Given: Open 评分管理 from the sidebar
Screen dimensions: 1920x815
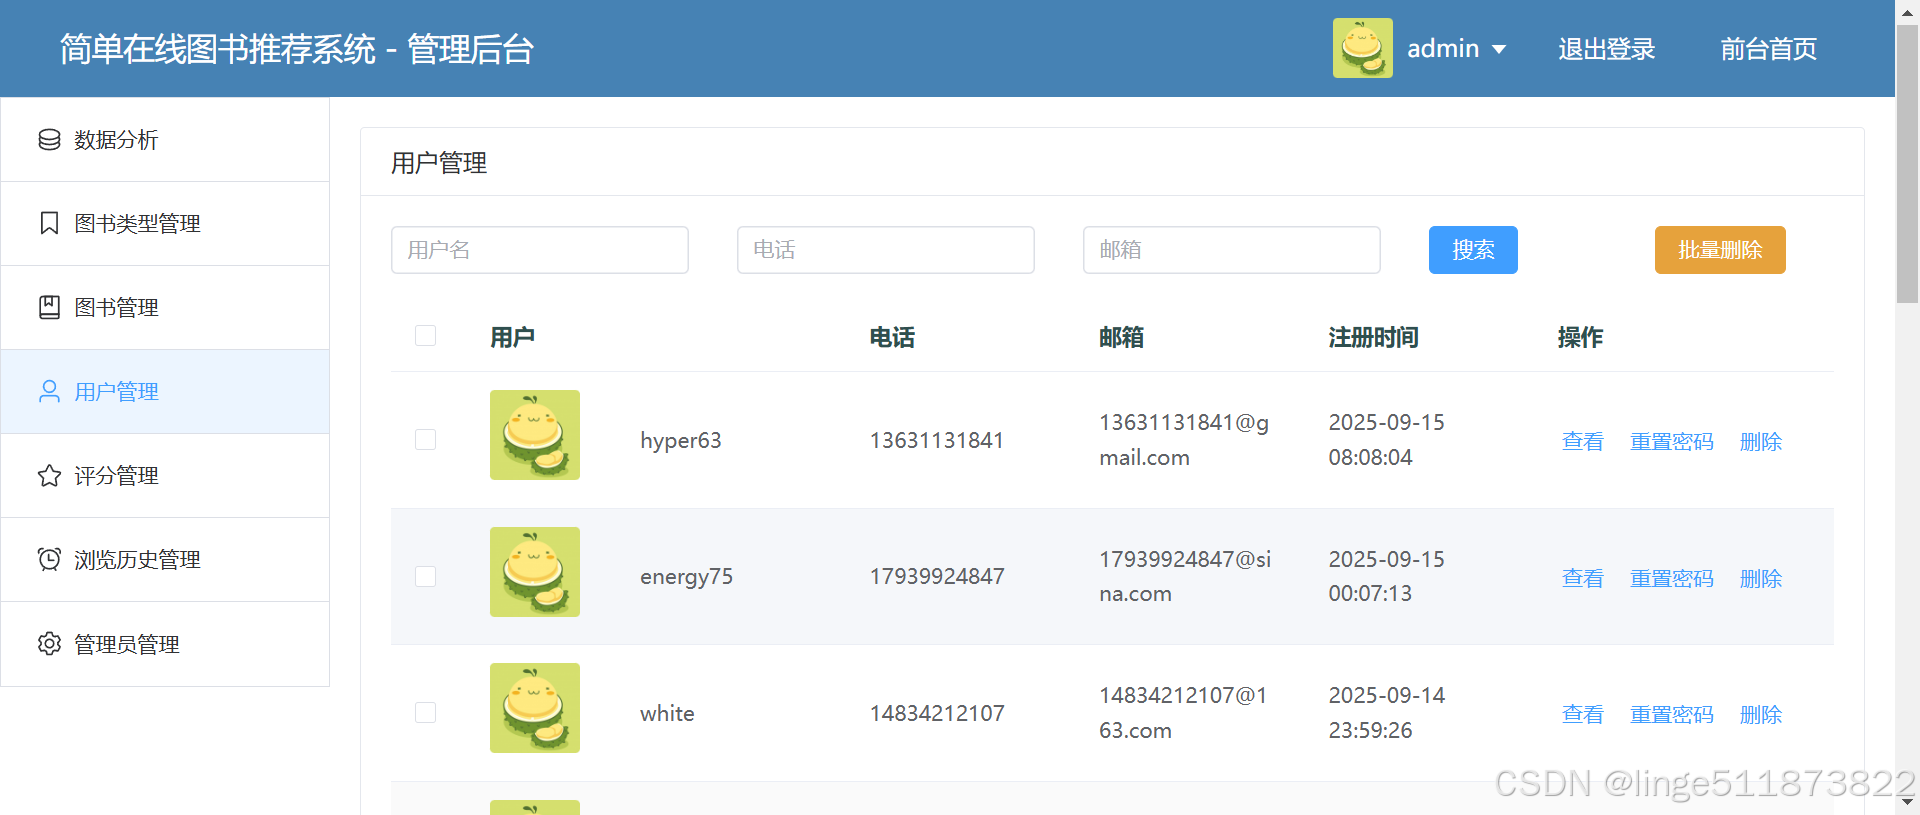Looking at the screenshot, I should pyautogui.click(x=165, y=476).
